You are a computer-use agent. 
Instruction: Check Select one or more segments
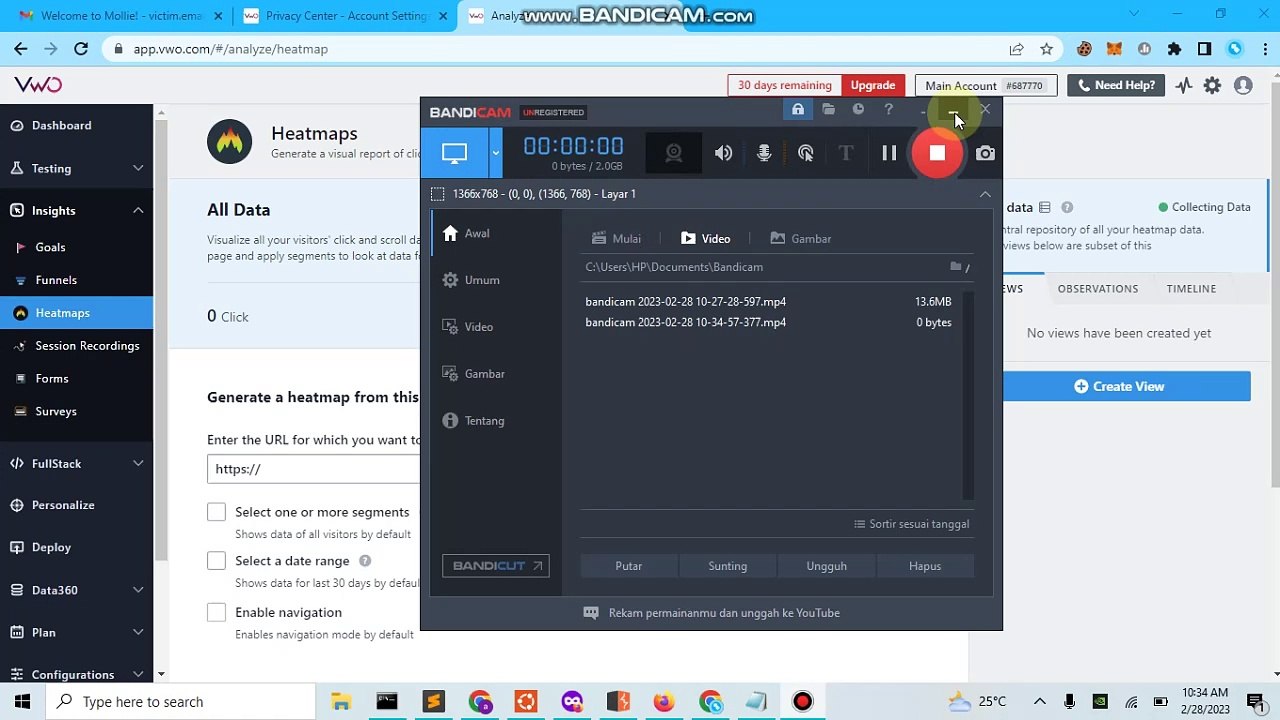(x=216, y=512)
